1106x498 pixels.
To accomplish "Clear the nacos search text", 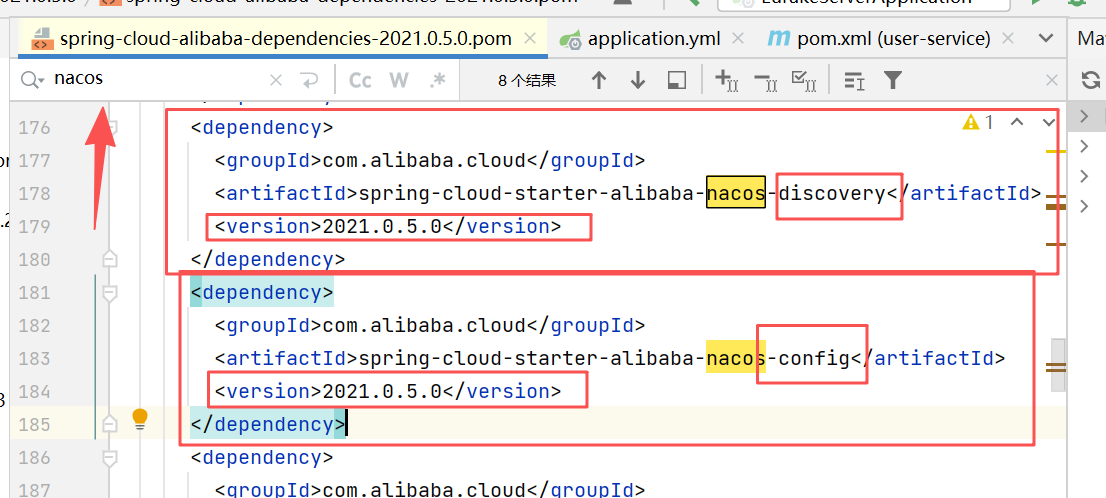I will tap(276, 80).
